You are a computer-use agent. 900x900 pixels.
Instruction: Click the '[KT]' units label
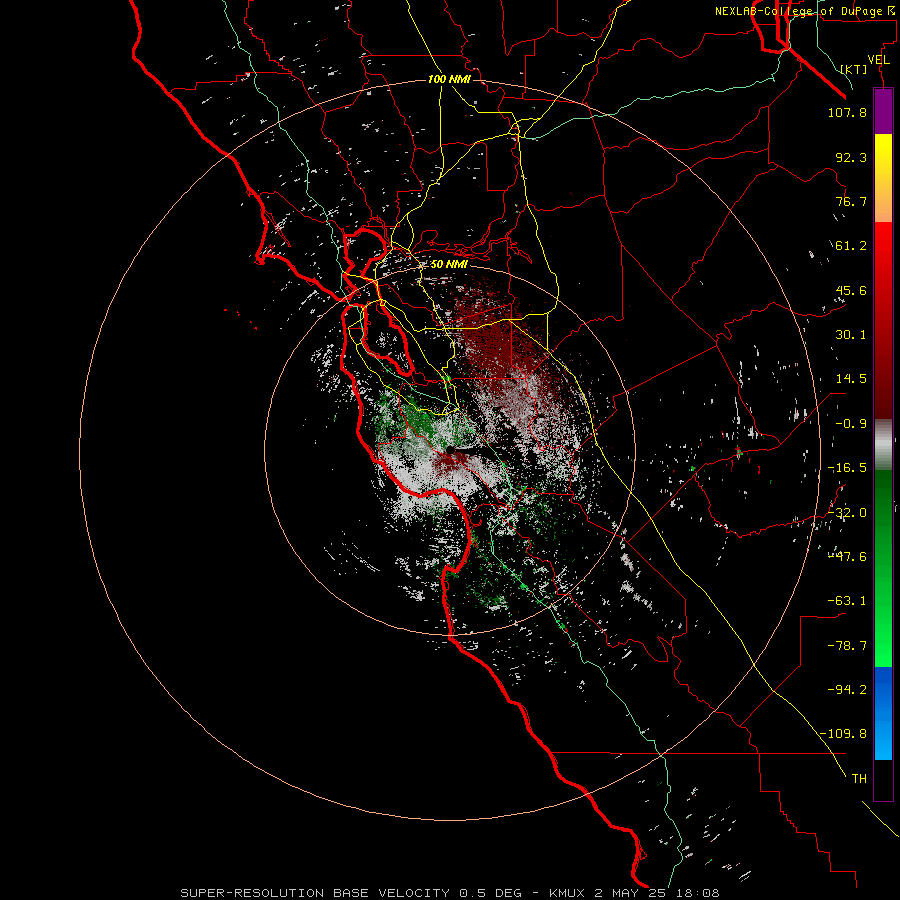pyautogui.click(x=854, y=69)
